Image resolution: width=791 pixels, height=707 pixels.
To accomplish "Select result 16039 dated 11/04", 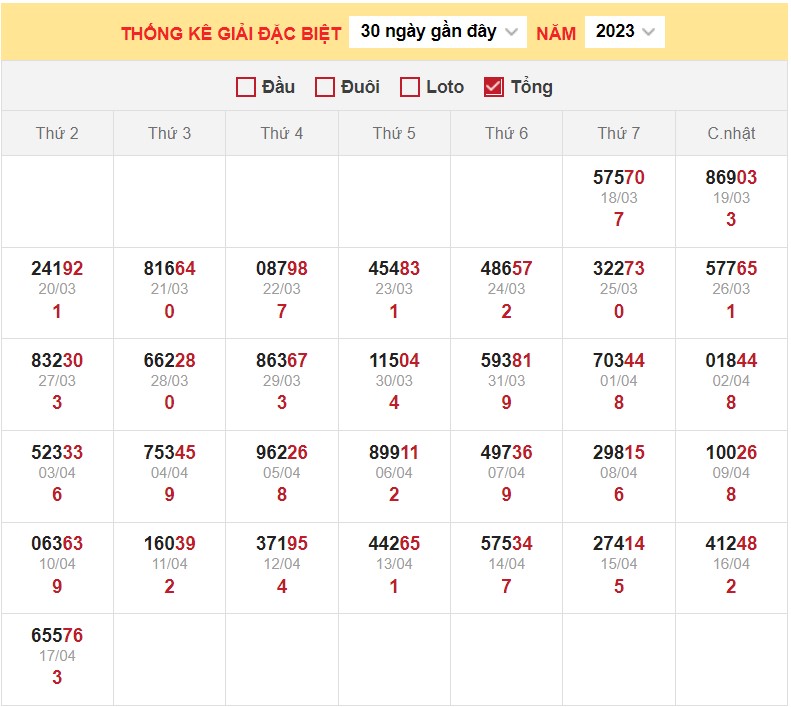I will tap(169, 545).
